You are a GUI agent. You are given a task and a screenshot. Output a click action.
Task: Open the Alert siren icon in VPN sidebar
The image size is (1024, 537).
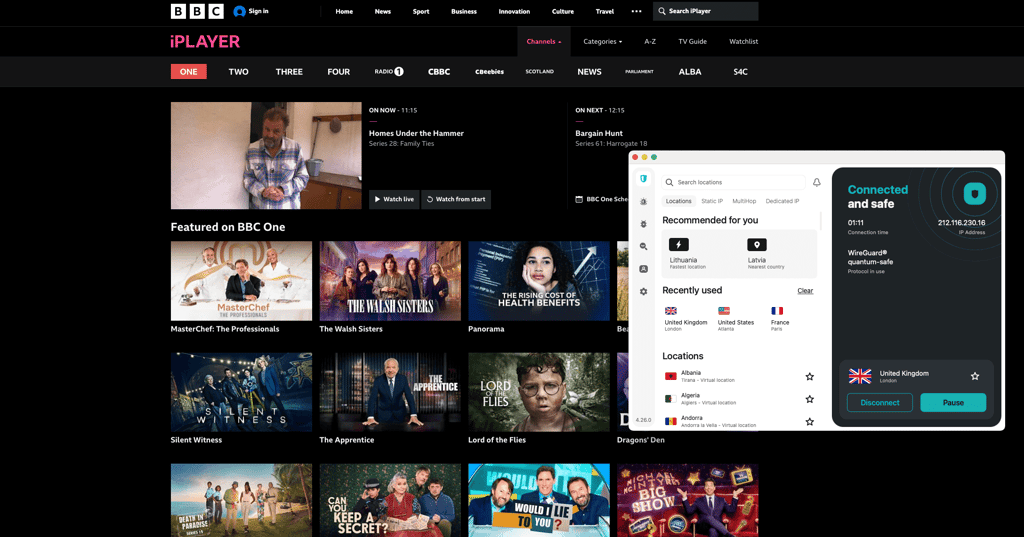pyautogui.click(x=643, y=202)
